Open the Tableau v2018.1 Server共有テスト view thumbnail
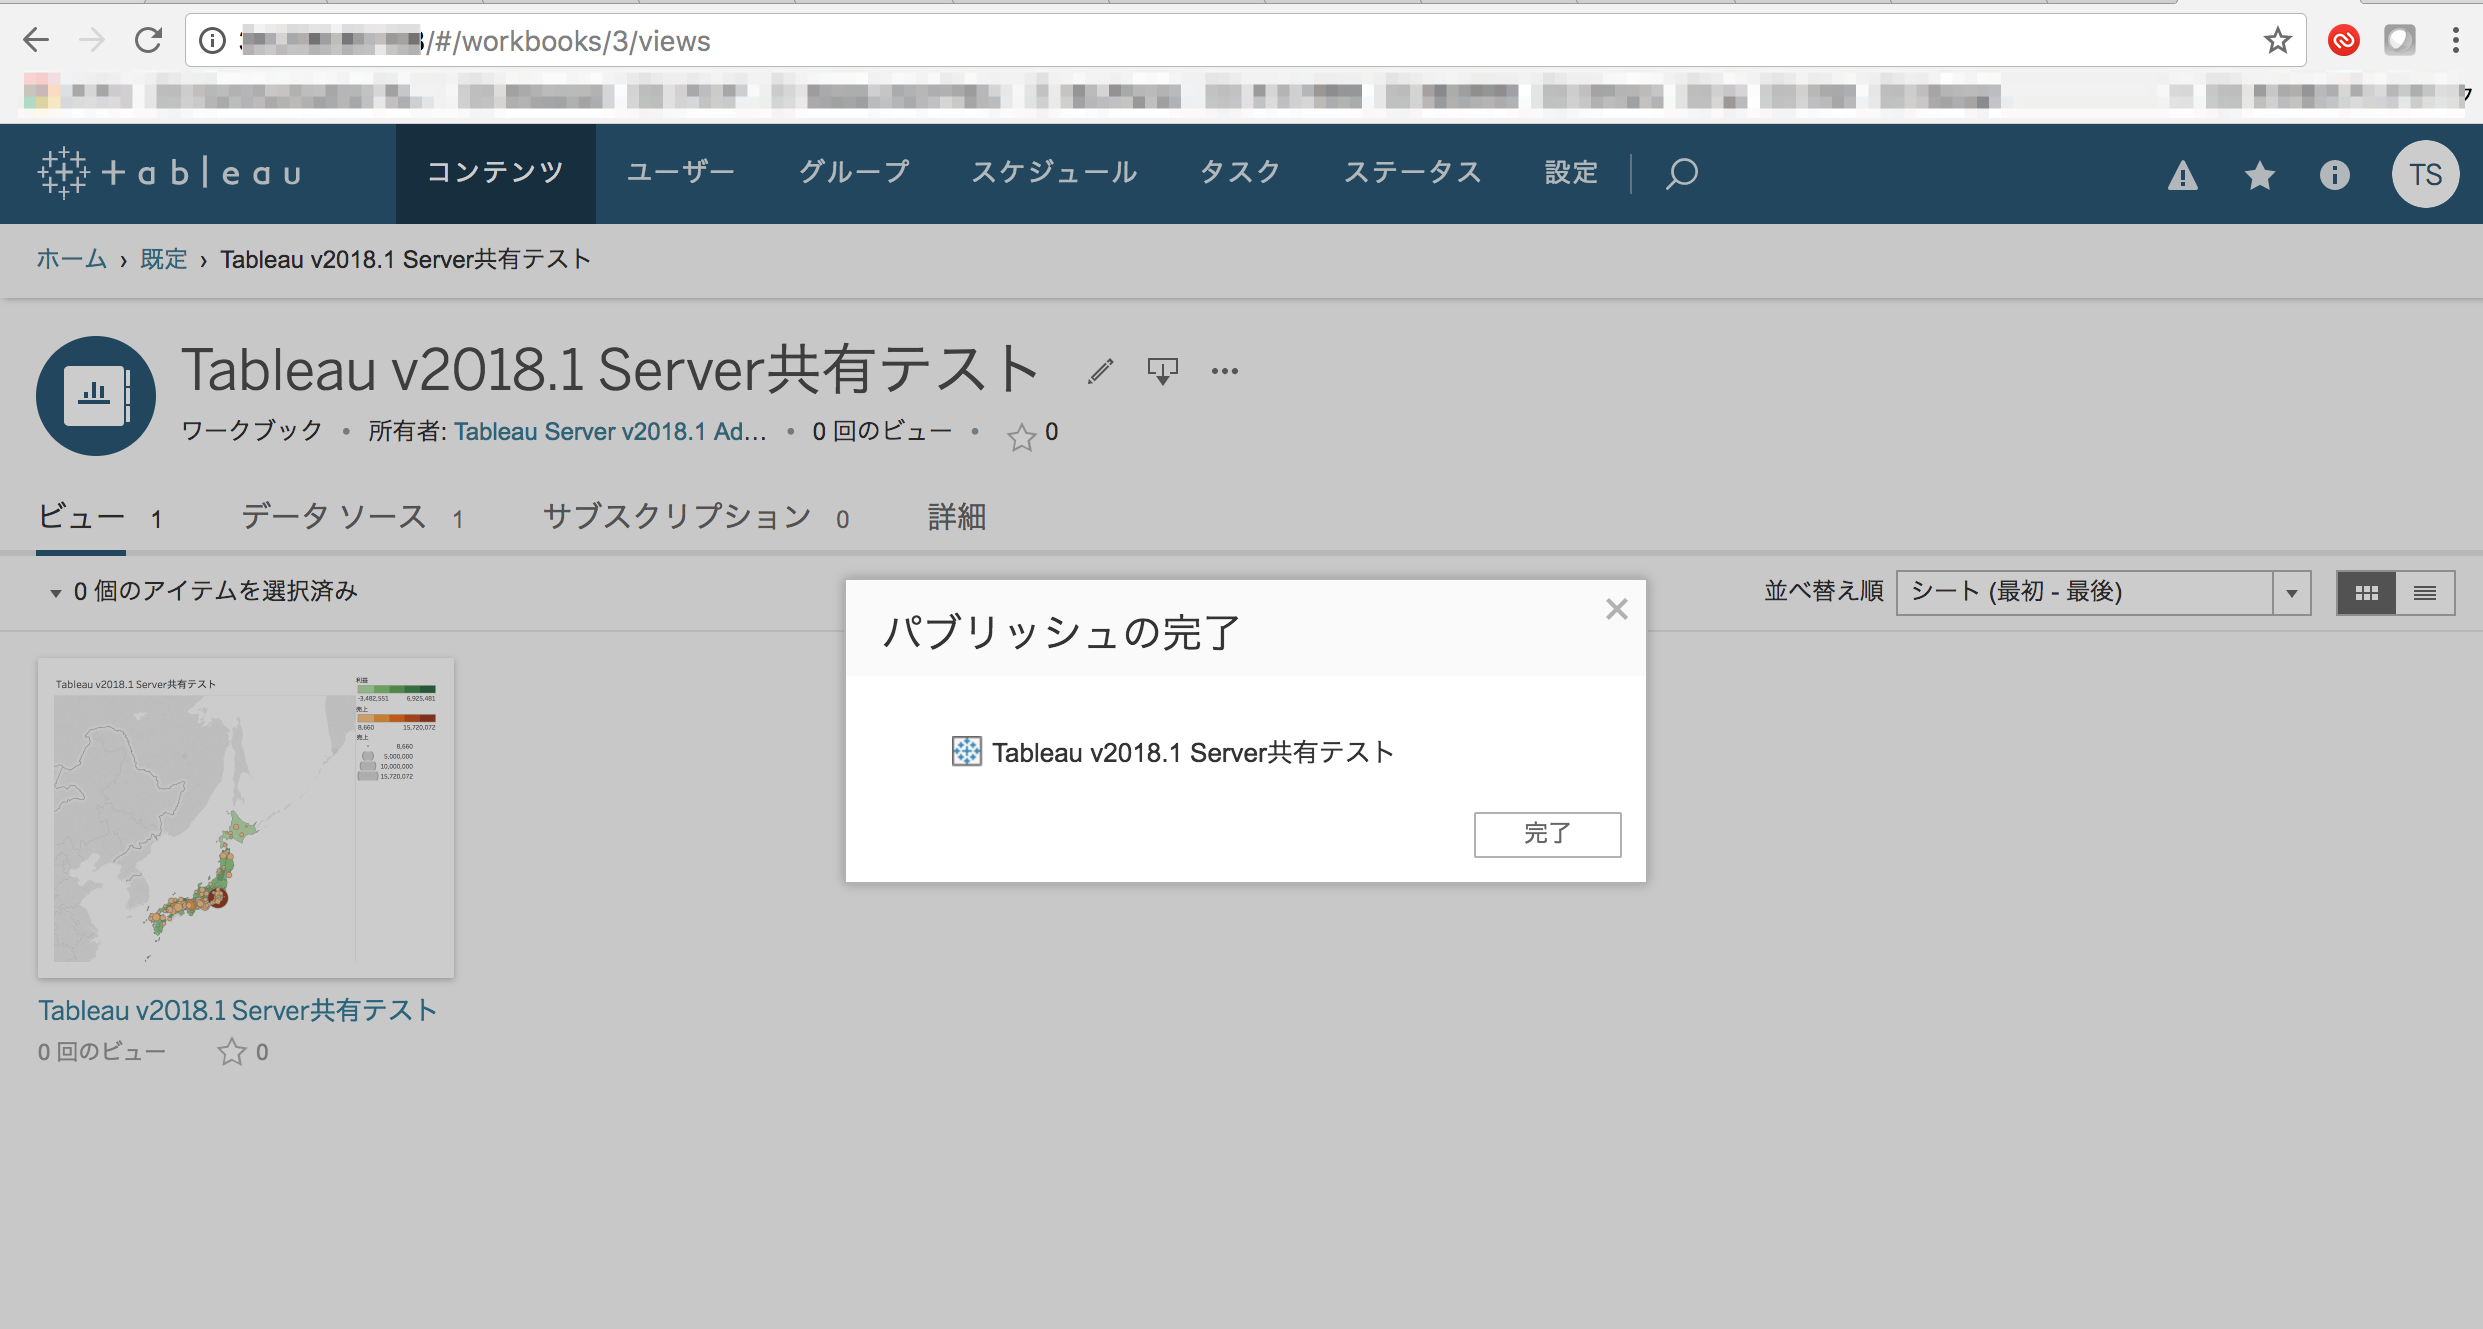This screenshot has width=2483, height=1329. (x=246, y=817)
